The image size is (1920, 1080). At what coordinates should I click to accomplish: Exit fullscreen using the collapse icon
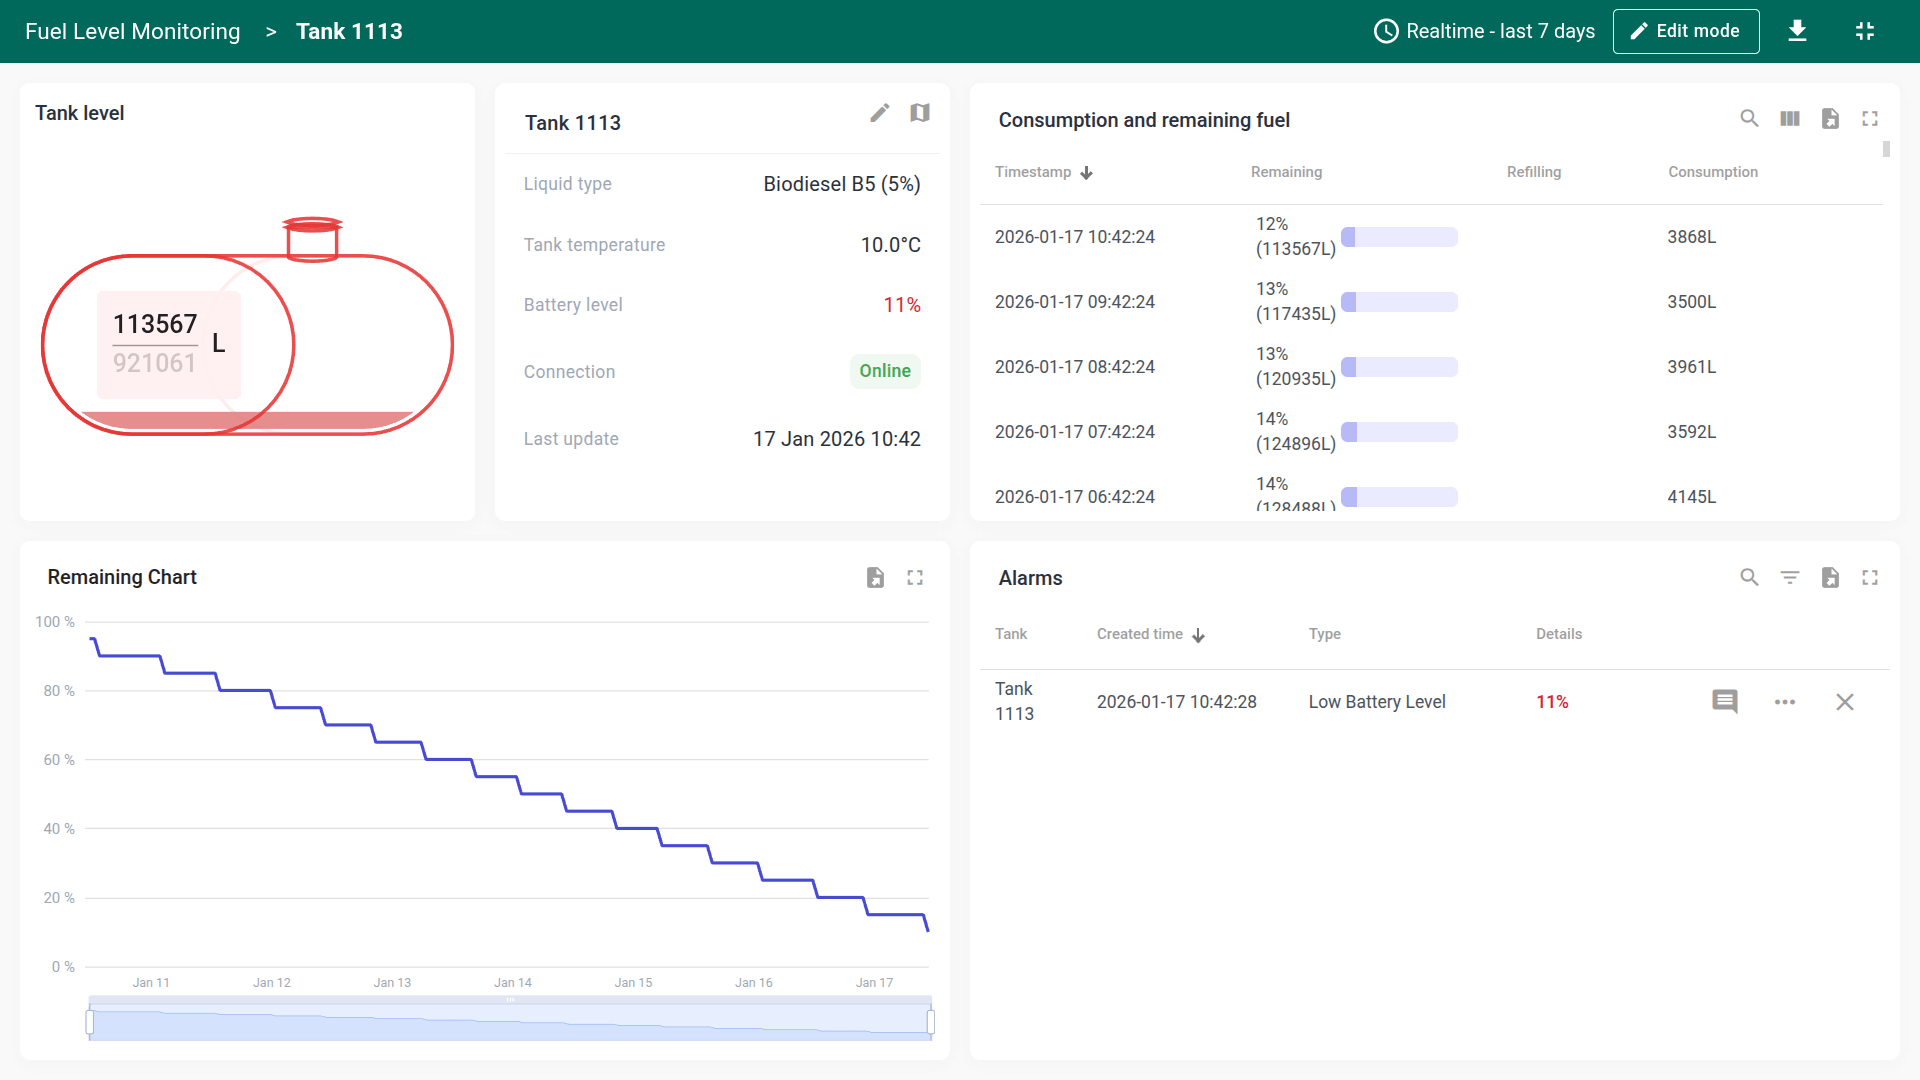click(1864, 31)
